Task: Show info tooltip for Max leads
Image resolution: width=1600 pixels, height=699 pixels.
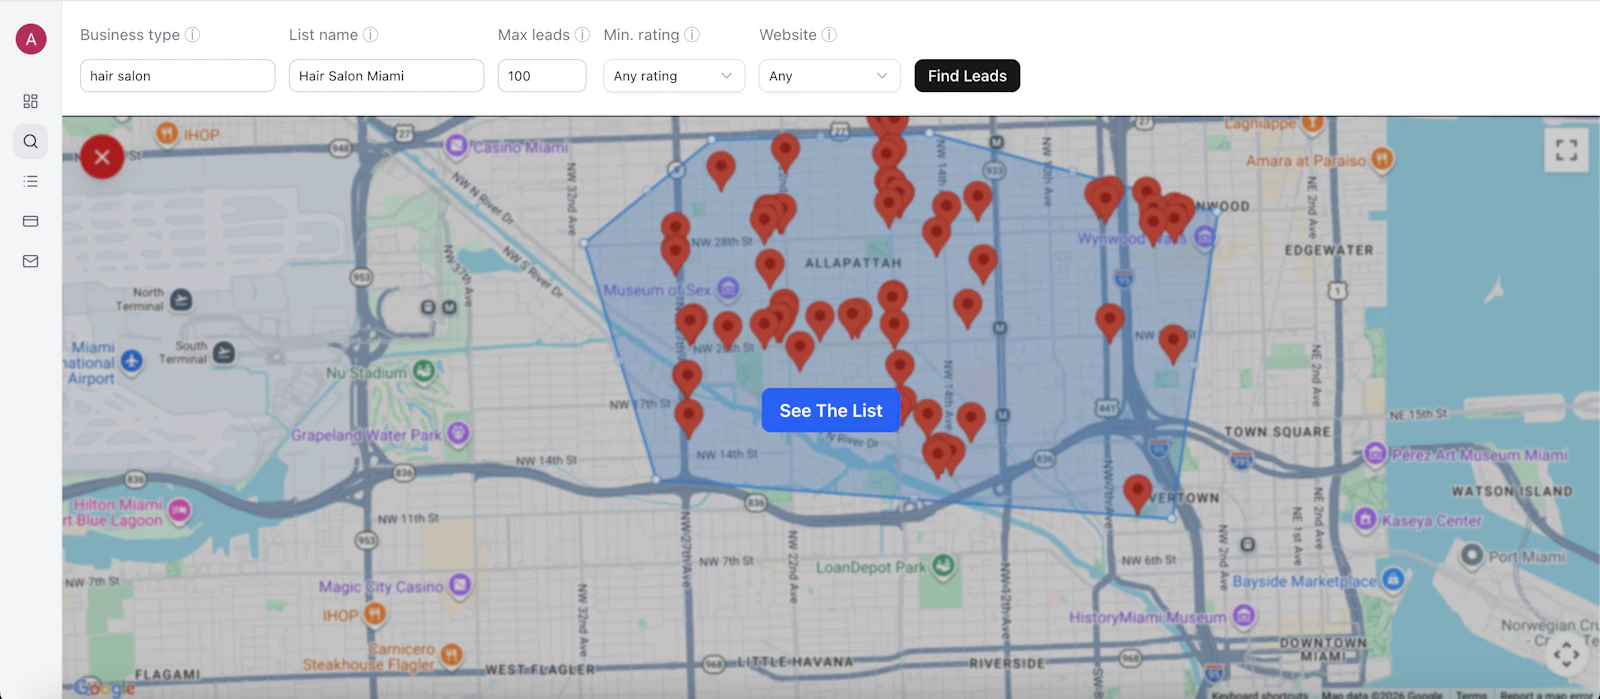Action: 582,35
